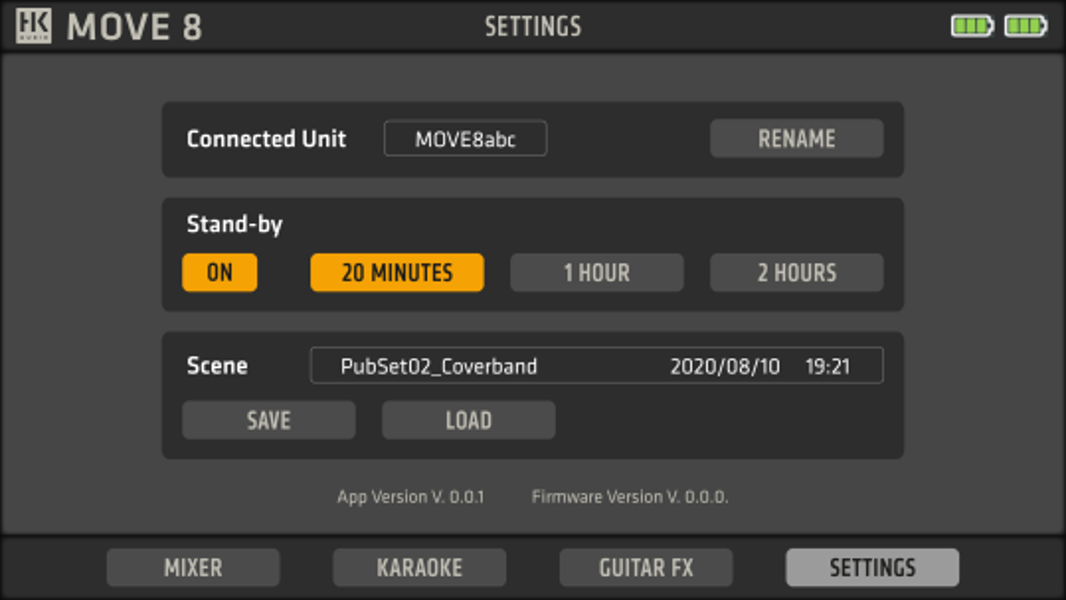Select the 20 MINUTES stand-by option
This screenshot has height=600, width=1066.
click(397, 273)
